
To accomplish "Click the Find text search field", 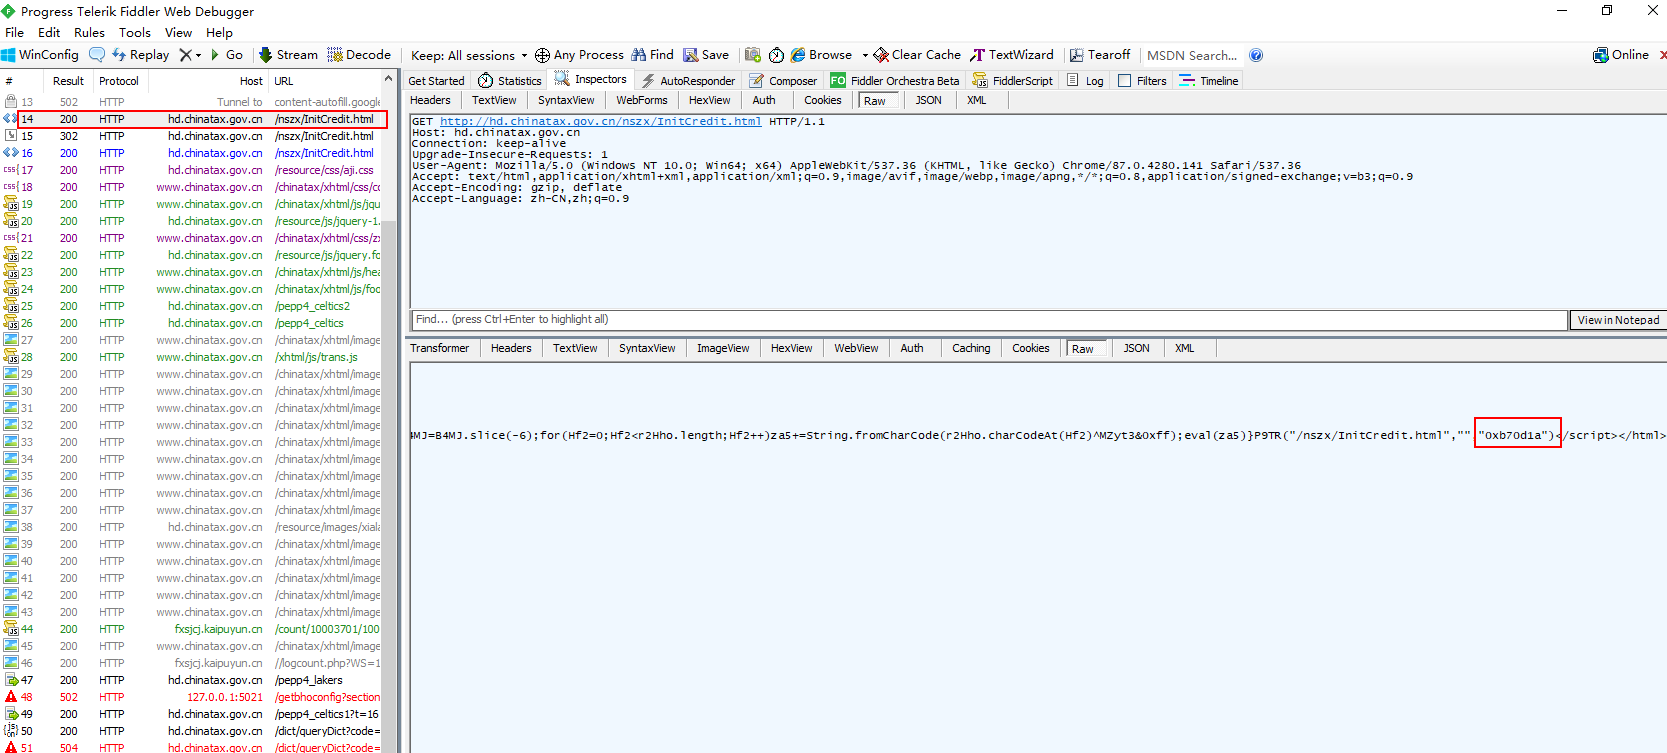I will [988, 320].
